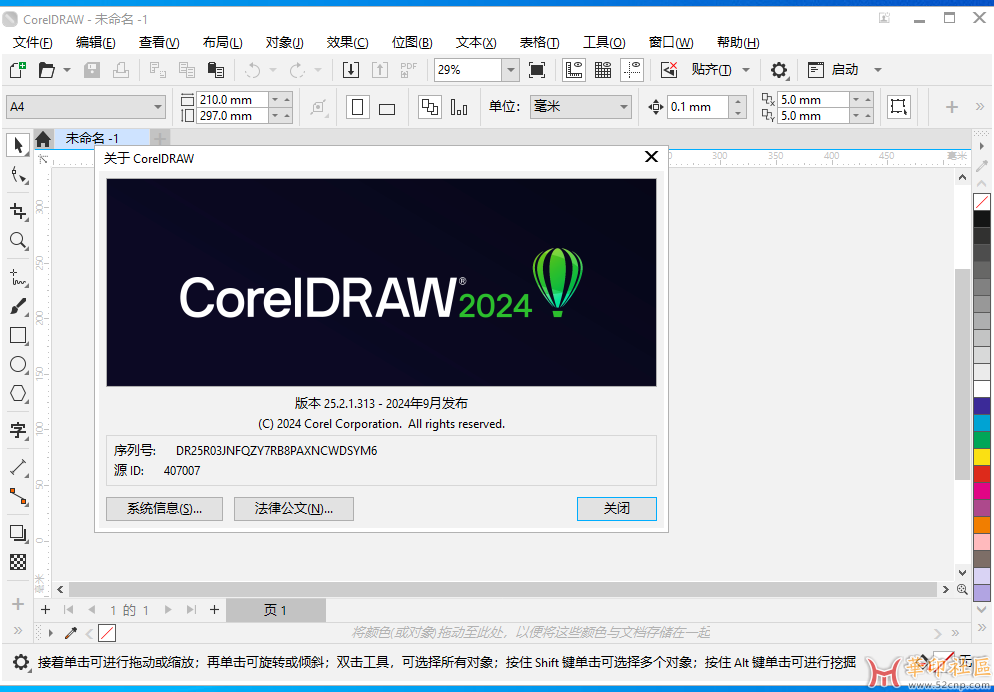Set page to Portrait orientation

pyautogui.click(x=358, y=107)
